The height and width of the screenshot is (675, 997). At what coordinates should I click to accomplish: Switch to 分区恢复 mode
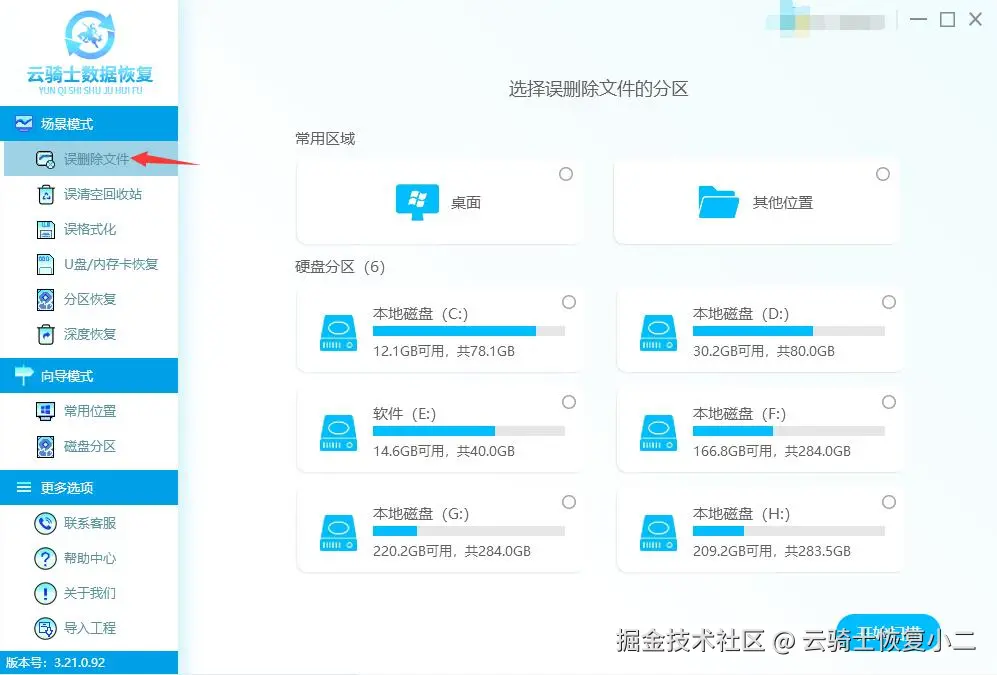pos(91,299)
